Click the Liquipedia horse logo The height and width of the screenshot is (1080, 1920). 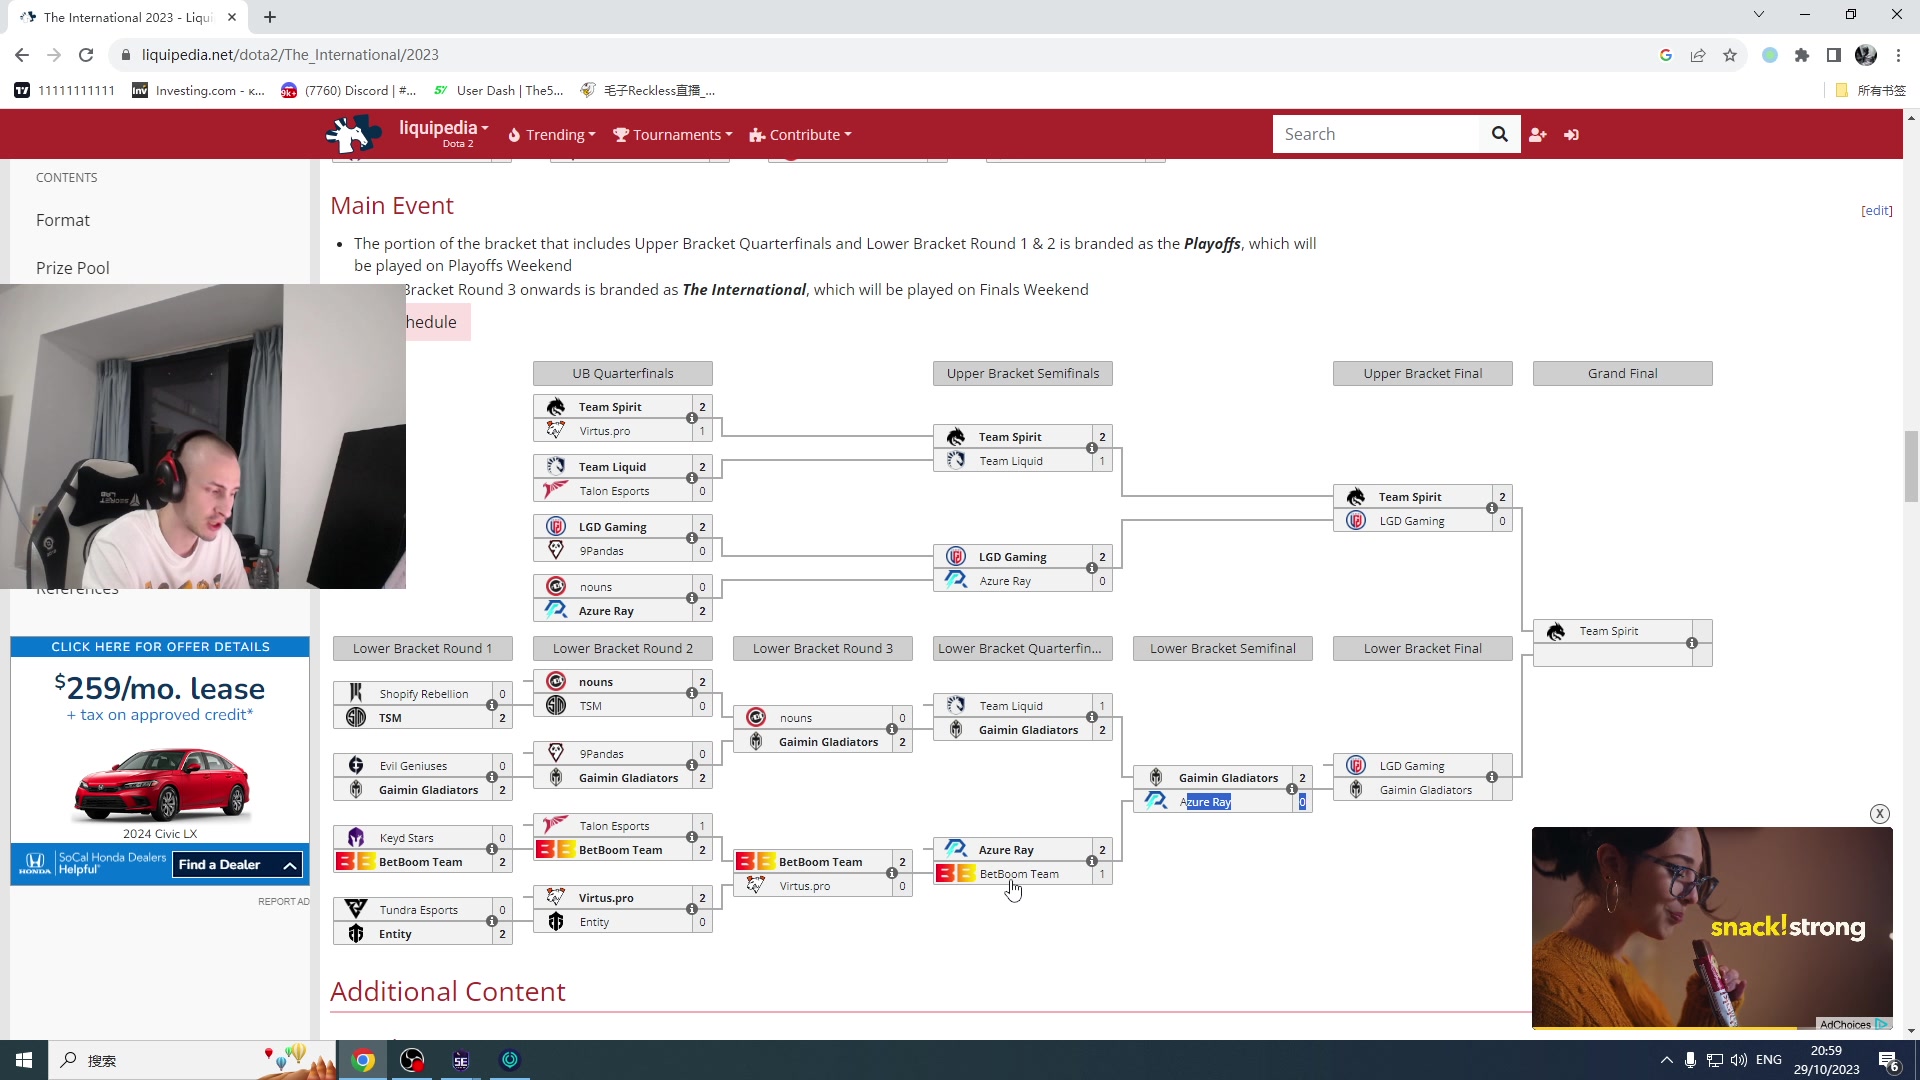pyautogui.click(x=352, y=134)
